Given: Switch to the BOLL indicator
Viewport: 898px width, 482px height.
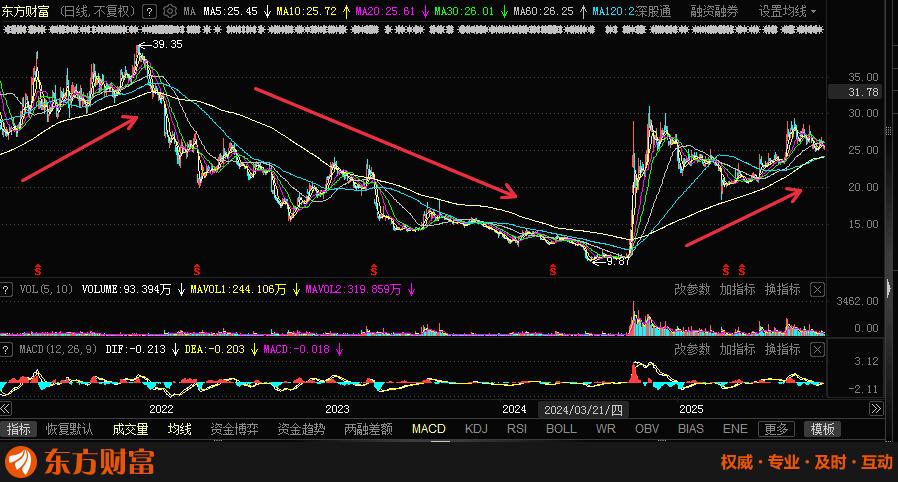Looking at the screenshot, I should [561, 429].
